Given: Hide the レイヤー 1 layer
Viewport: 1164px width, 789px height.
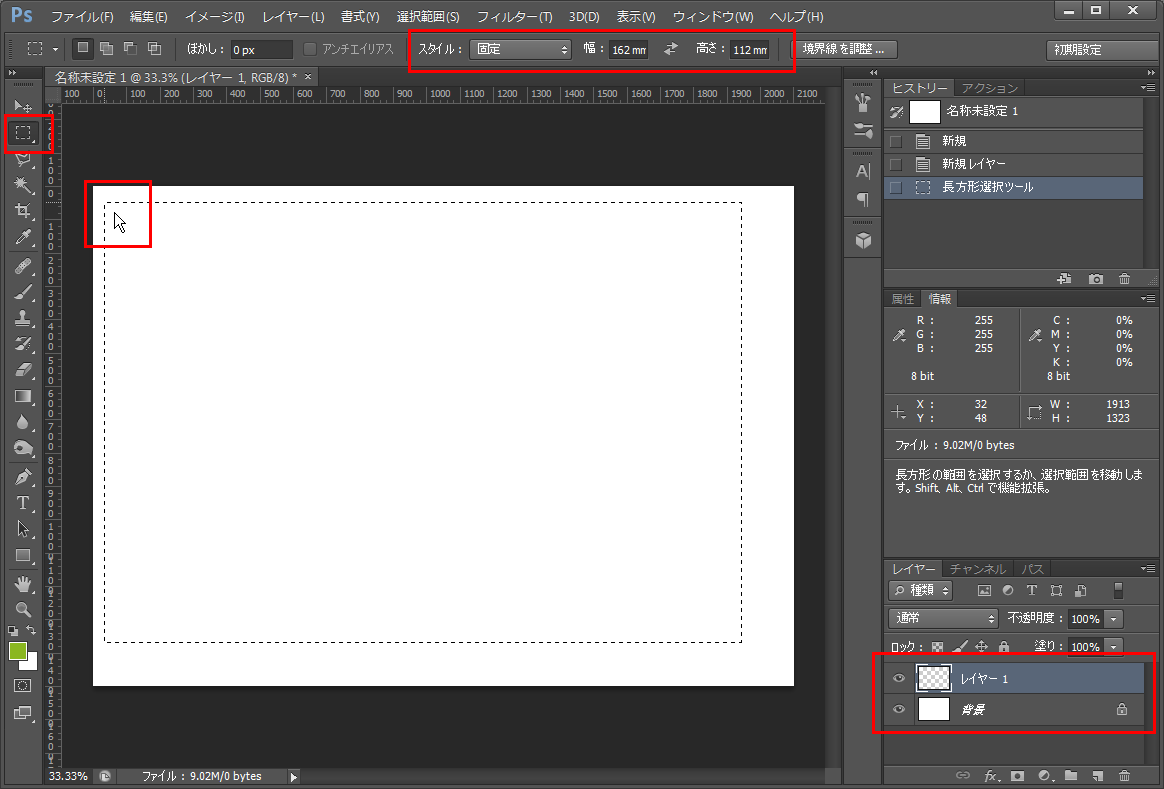Looking at the screenshot, I should point(899,679).
